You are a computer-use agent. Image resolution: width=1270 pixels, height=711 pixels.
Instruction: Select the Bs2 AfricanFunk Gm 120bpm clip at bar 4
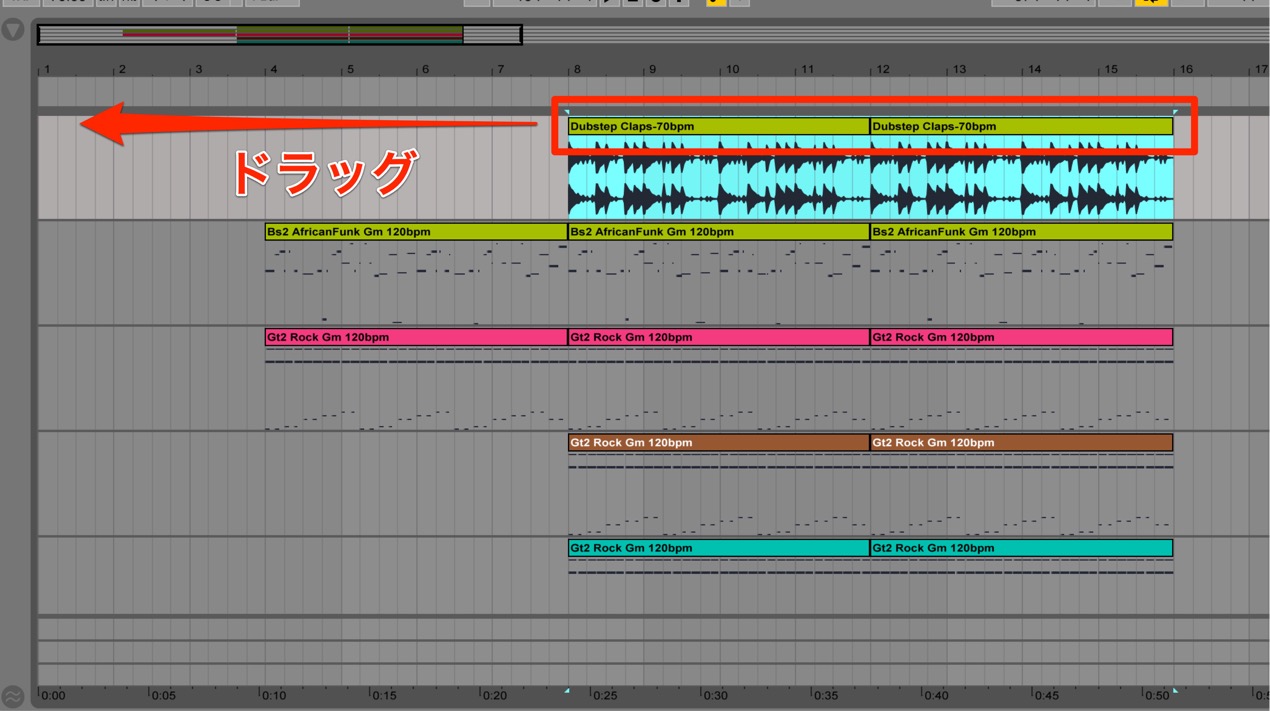point(416,231)
